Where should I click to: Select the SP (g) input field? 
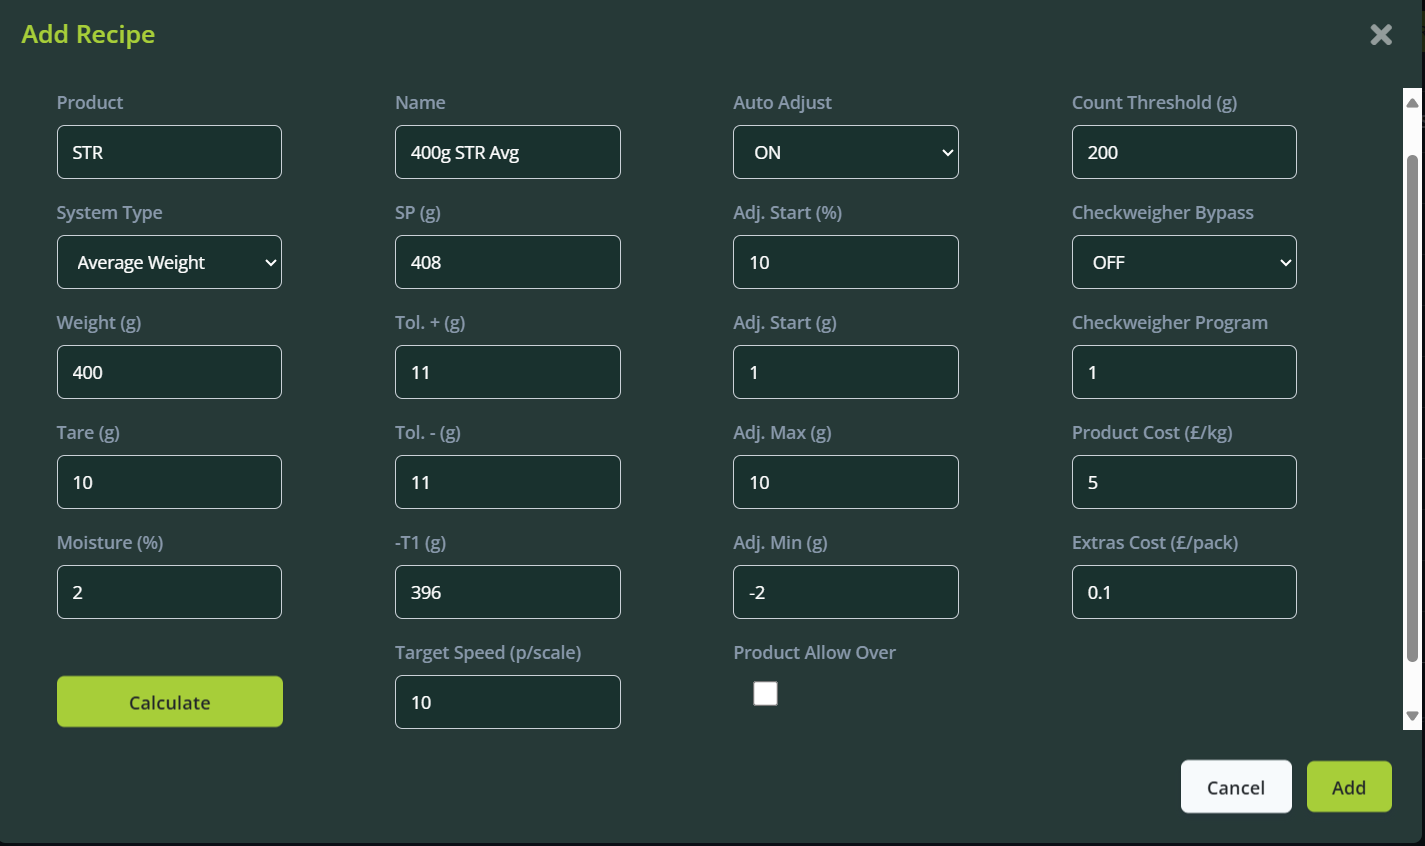(507, 262)
